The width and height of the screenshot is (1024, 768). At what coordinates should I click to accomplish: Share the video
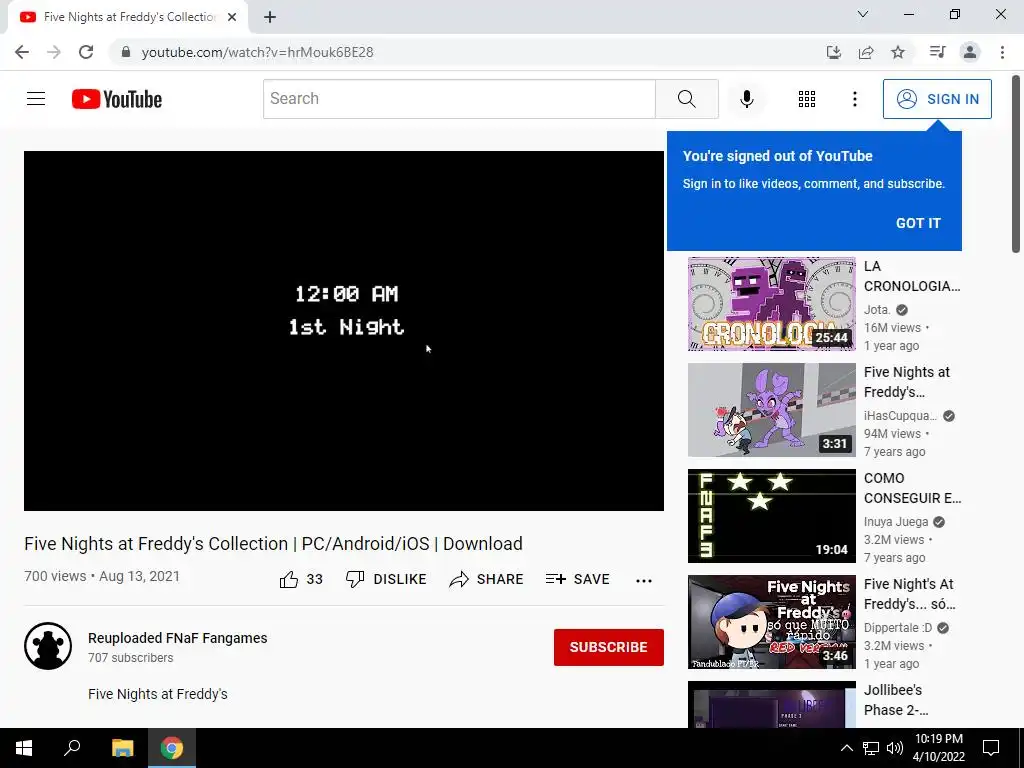486,579
